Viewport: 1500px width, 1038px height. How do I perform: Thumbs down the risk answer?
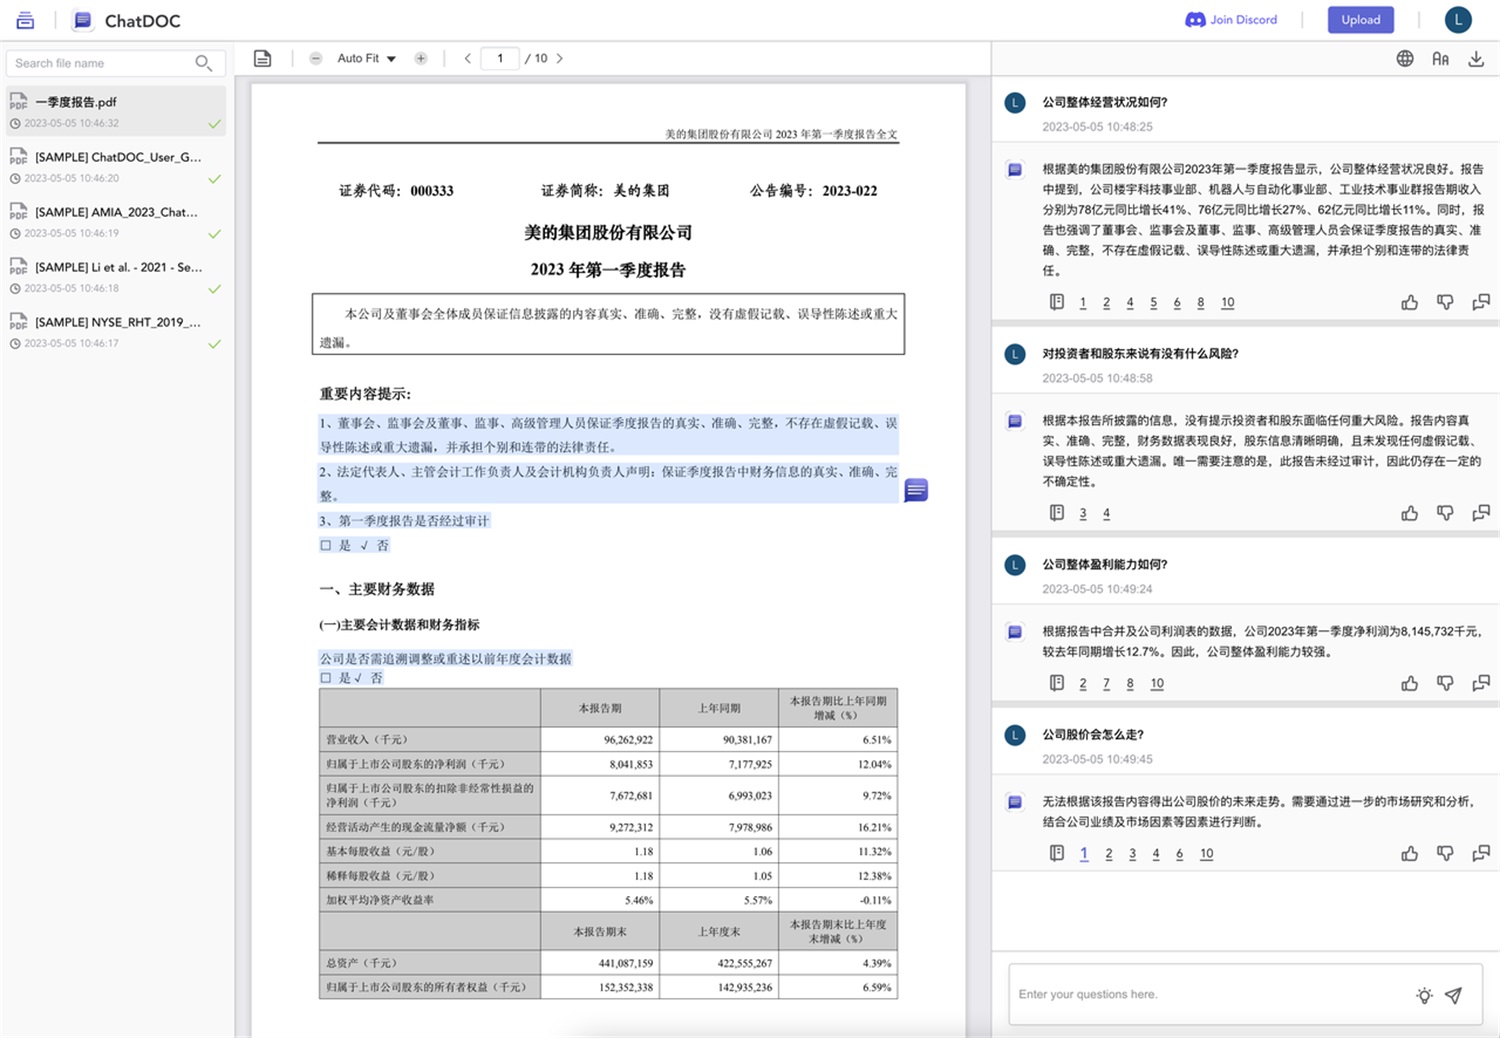click(1445, 513)
